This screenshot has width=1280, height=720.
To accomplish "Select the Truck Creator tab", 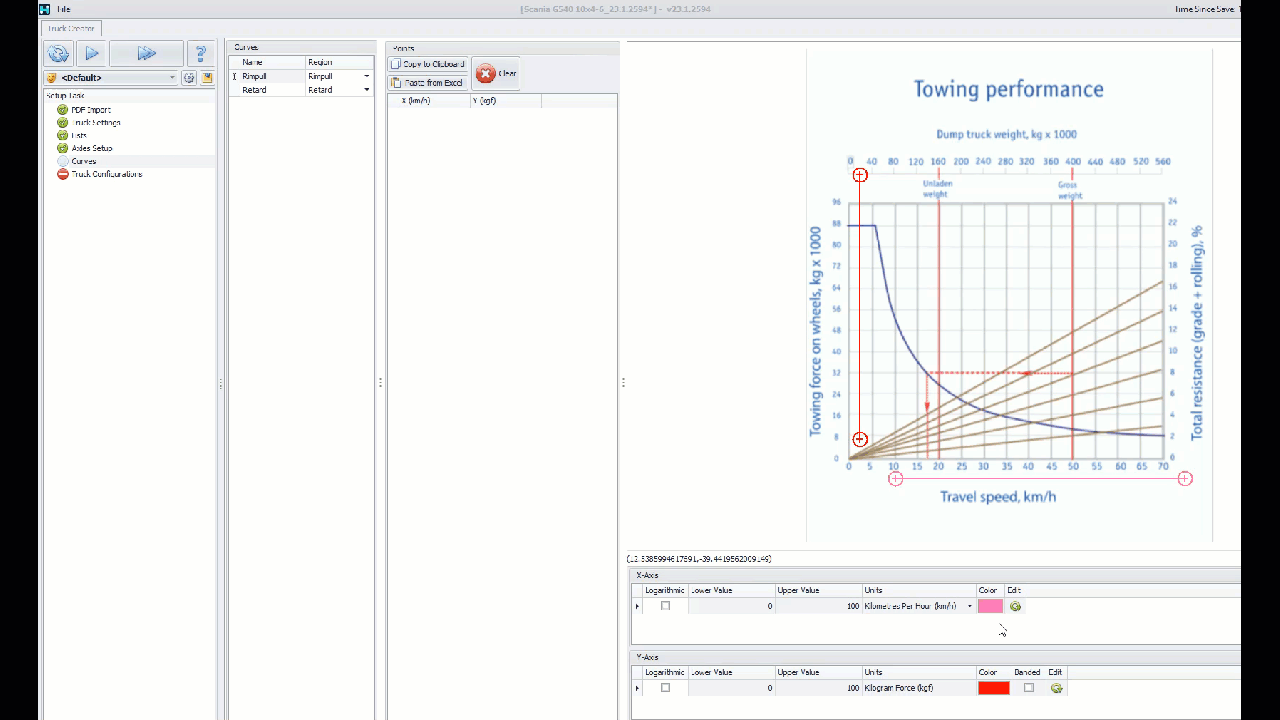I will click(71, 29).
